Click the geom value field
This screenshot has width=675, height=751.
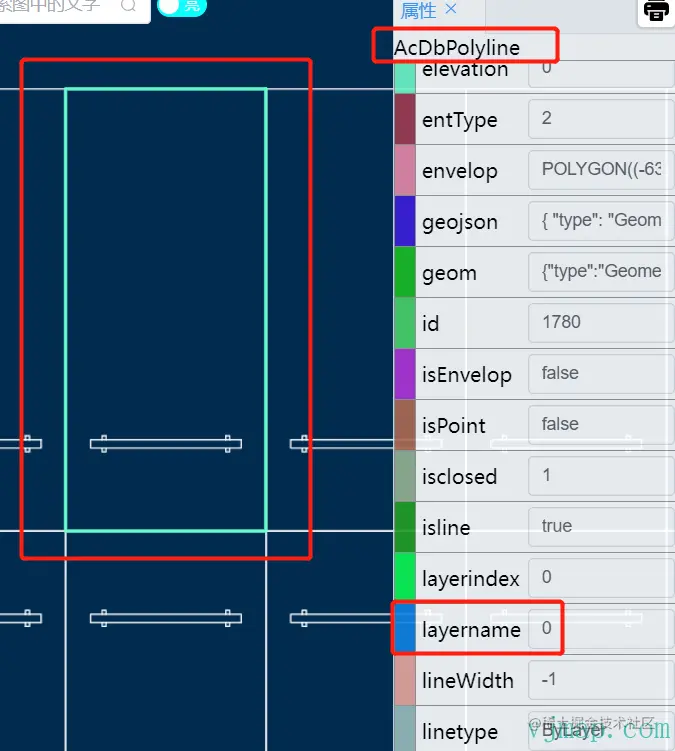601,271
